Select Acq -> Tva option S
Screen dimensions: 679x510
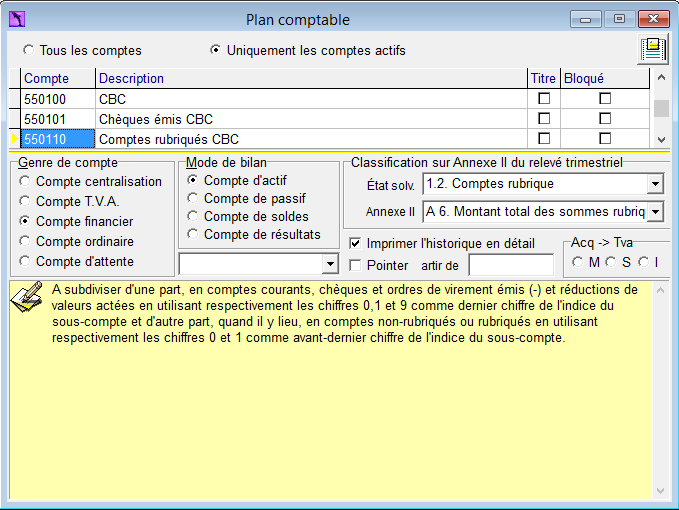611,262
